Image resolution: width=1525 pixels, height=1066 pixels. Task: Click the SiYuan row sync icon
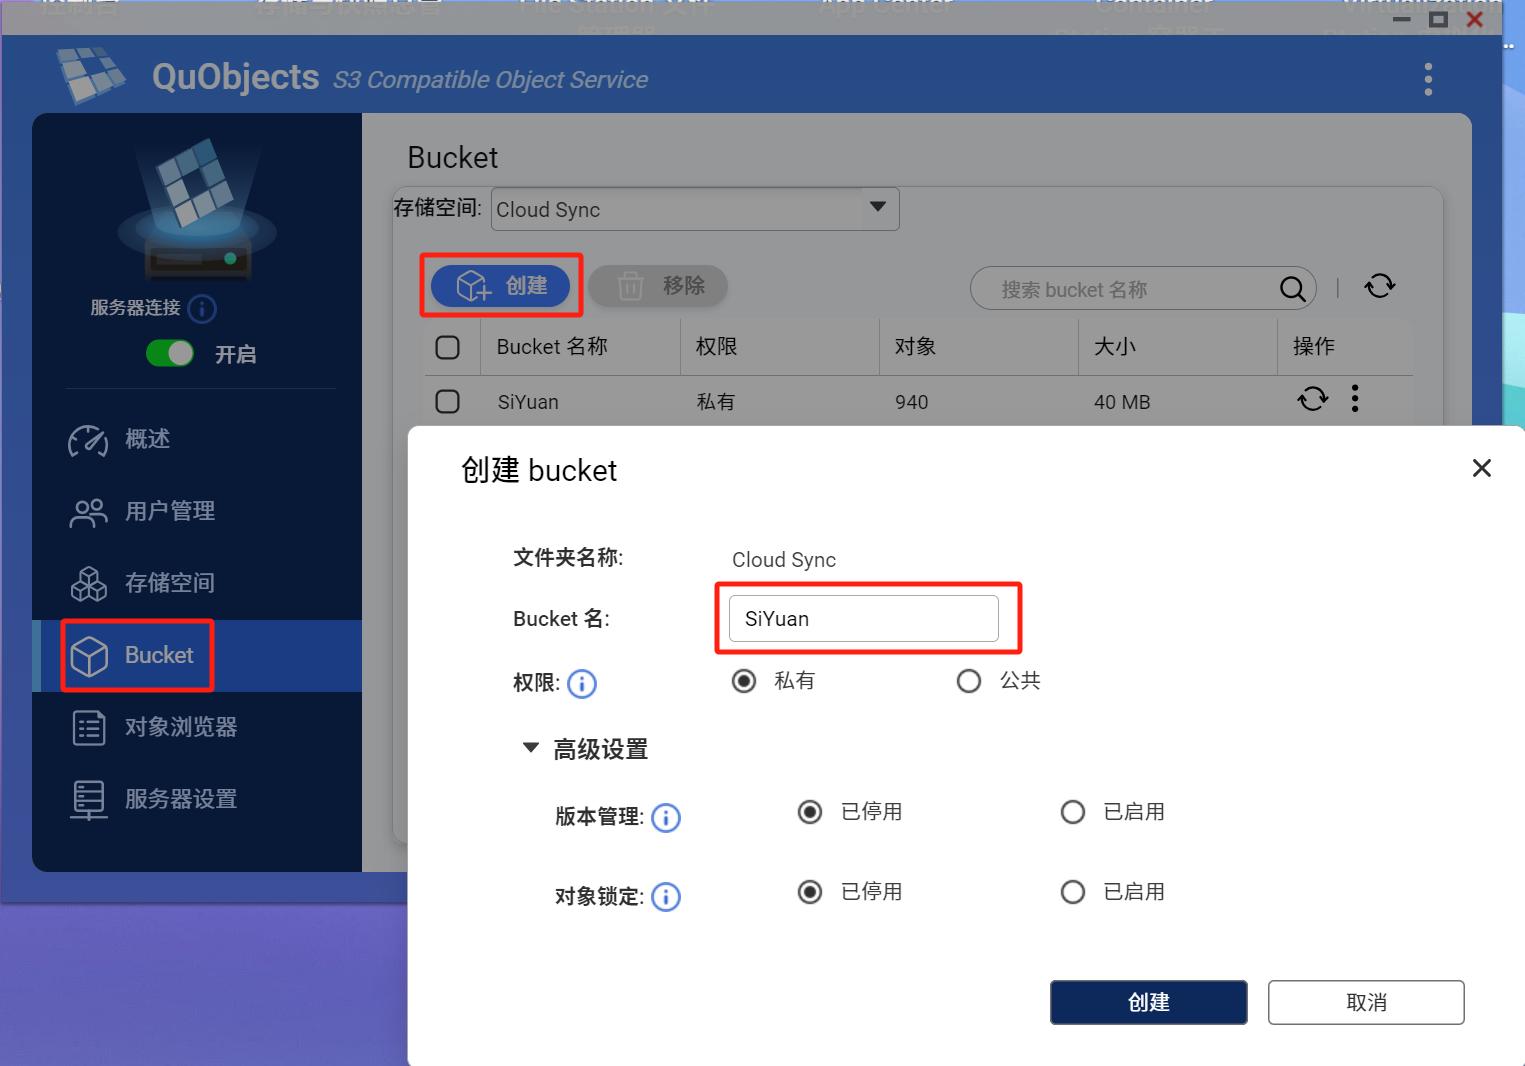click(x=1313, y=399)
